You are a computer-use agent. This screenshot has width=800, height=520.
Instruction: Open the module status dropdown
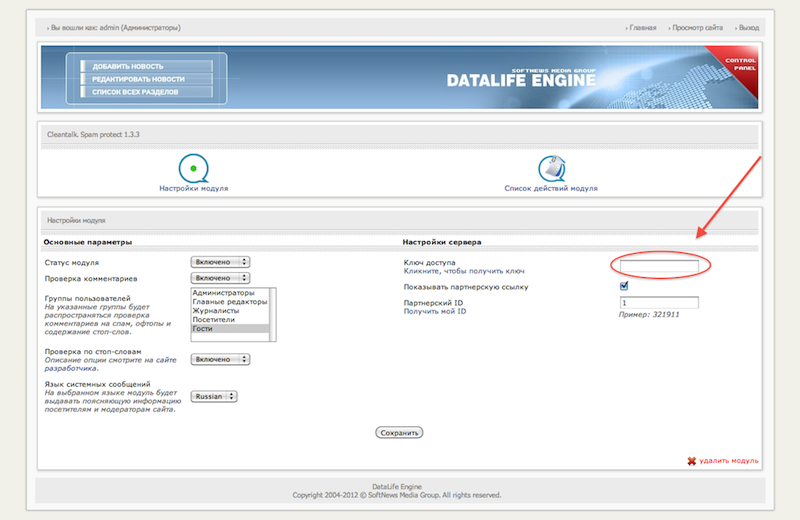(x=219, y=262)
